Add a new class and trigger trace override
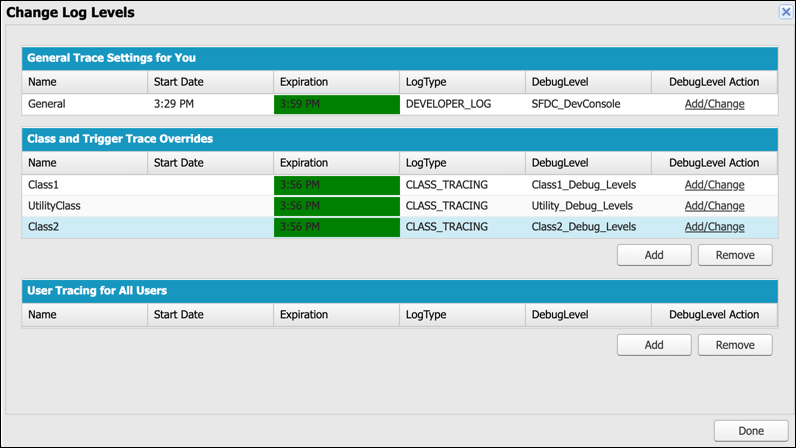This screenshot has height=448, width=796. click(x=653, y=255)
